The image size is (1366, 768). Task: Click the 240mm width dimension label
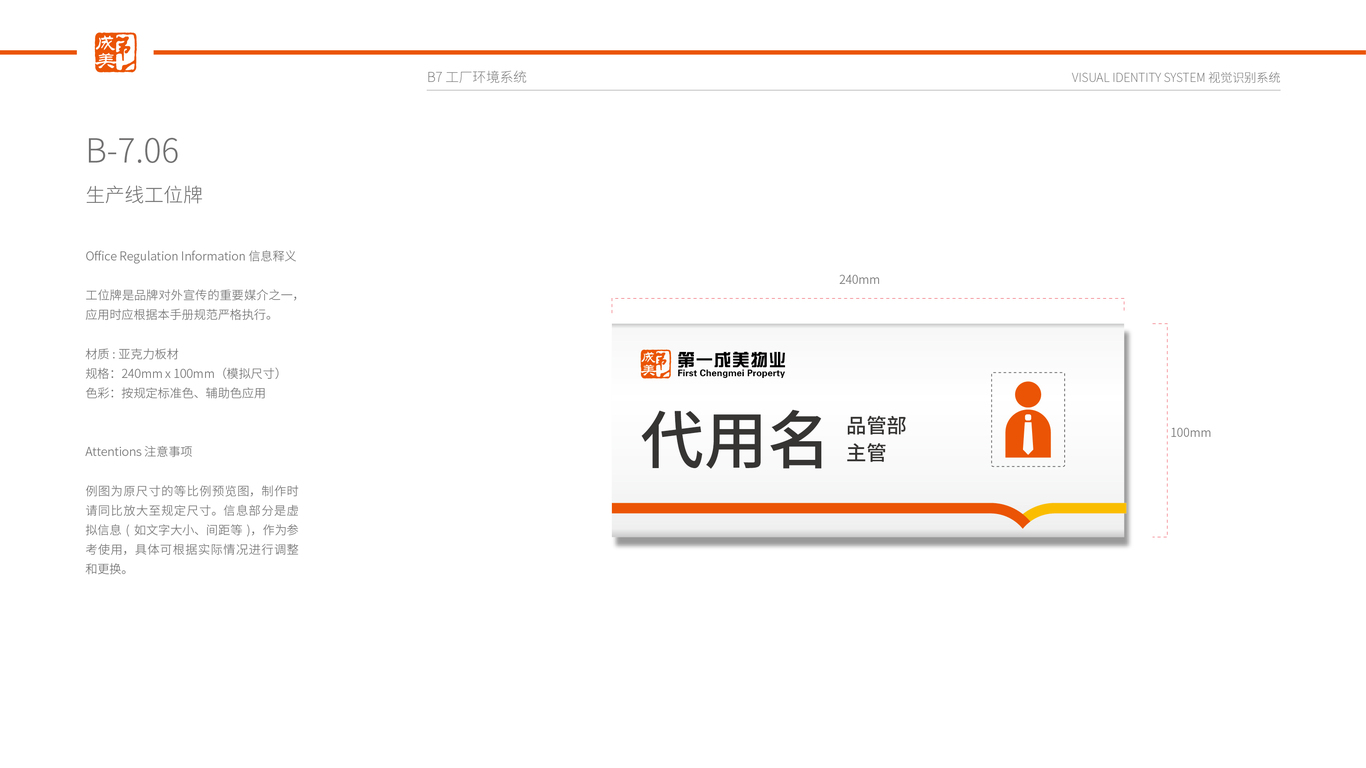(x=859, y=280)
